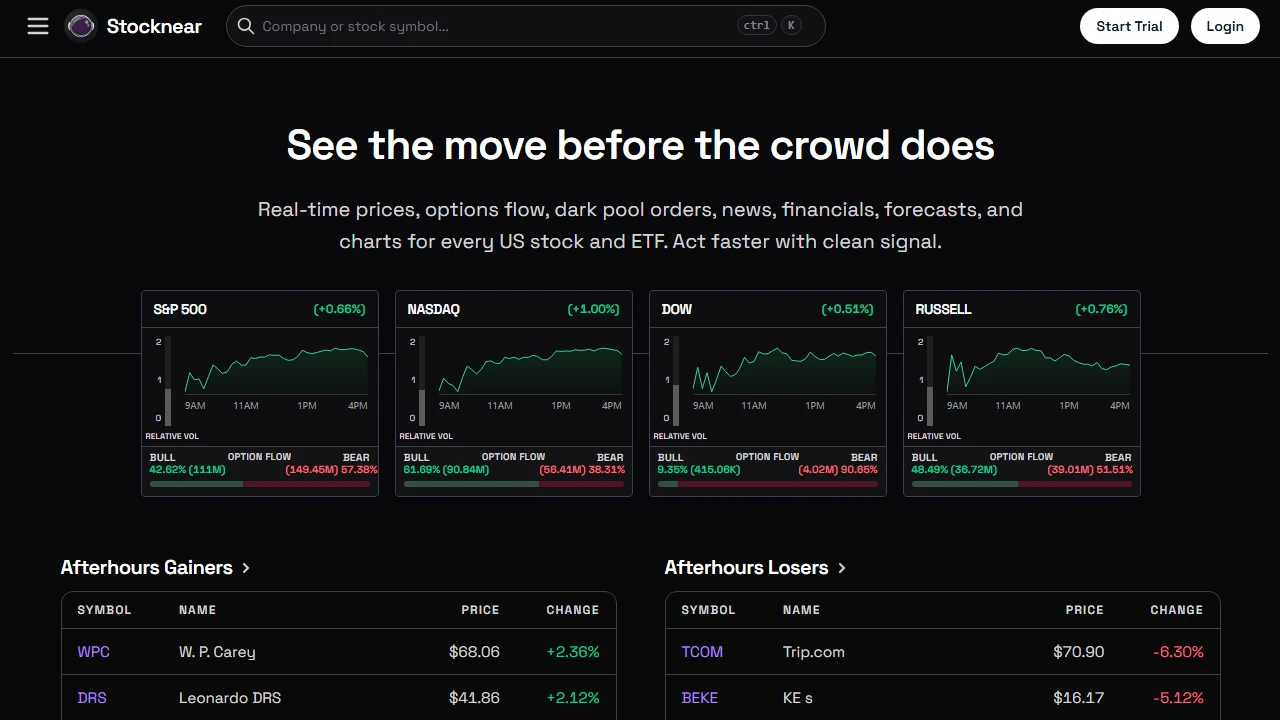Viewport: 1280px width, 720px height.
Task: Expand Afterhours Gainers via its chevron
Action: pyautogui.click(x=246, y=568)
